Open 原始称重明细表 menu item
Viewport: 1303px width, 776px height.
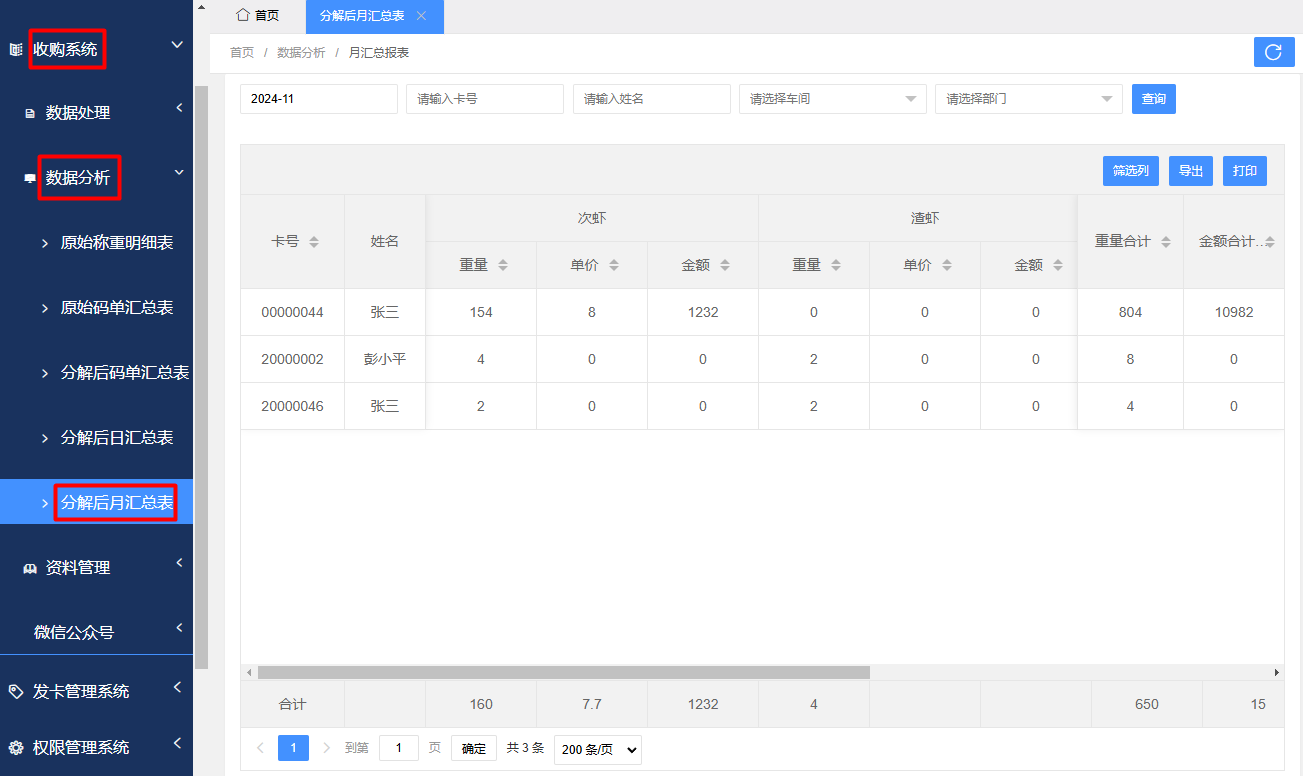coord(117,243)
